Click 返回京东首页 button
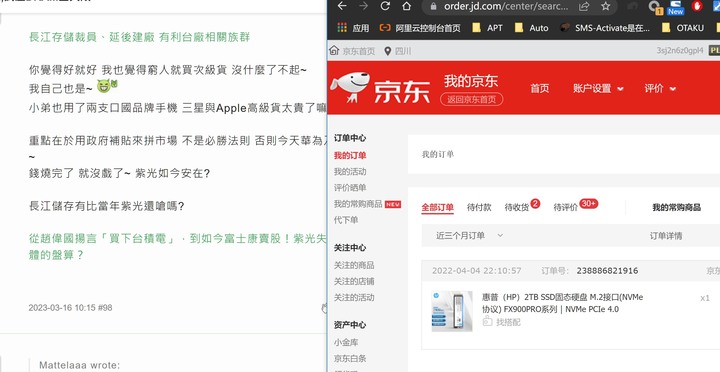Viewport: 720px width, 372px height. pos(472,99)
